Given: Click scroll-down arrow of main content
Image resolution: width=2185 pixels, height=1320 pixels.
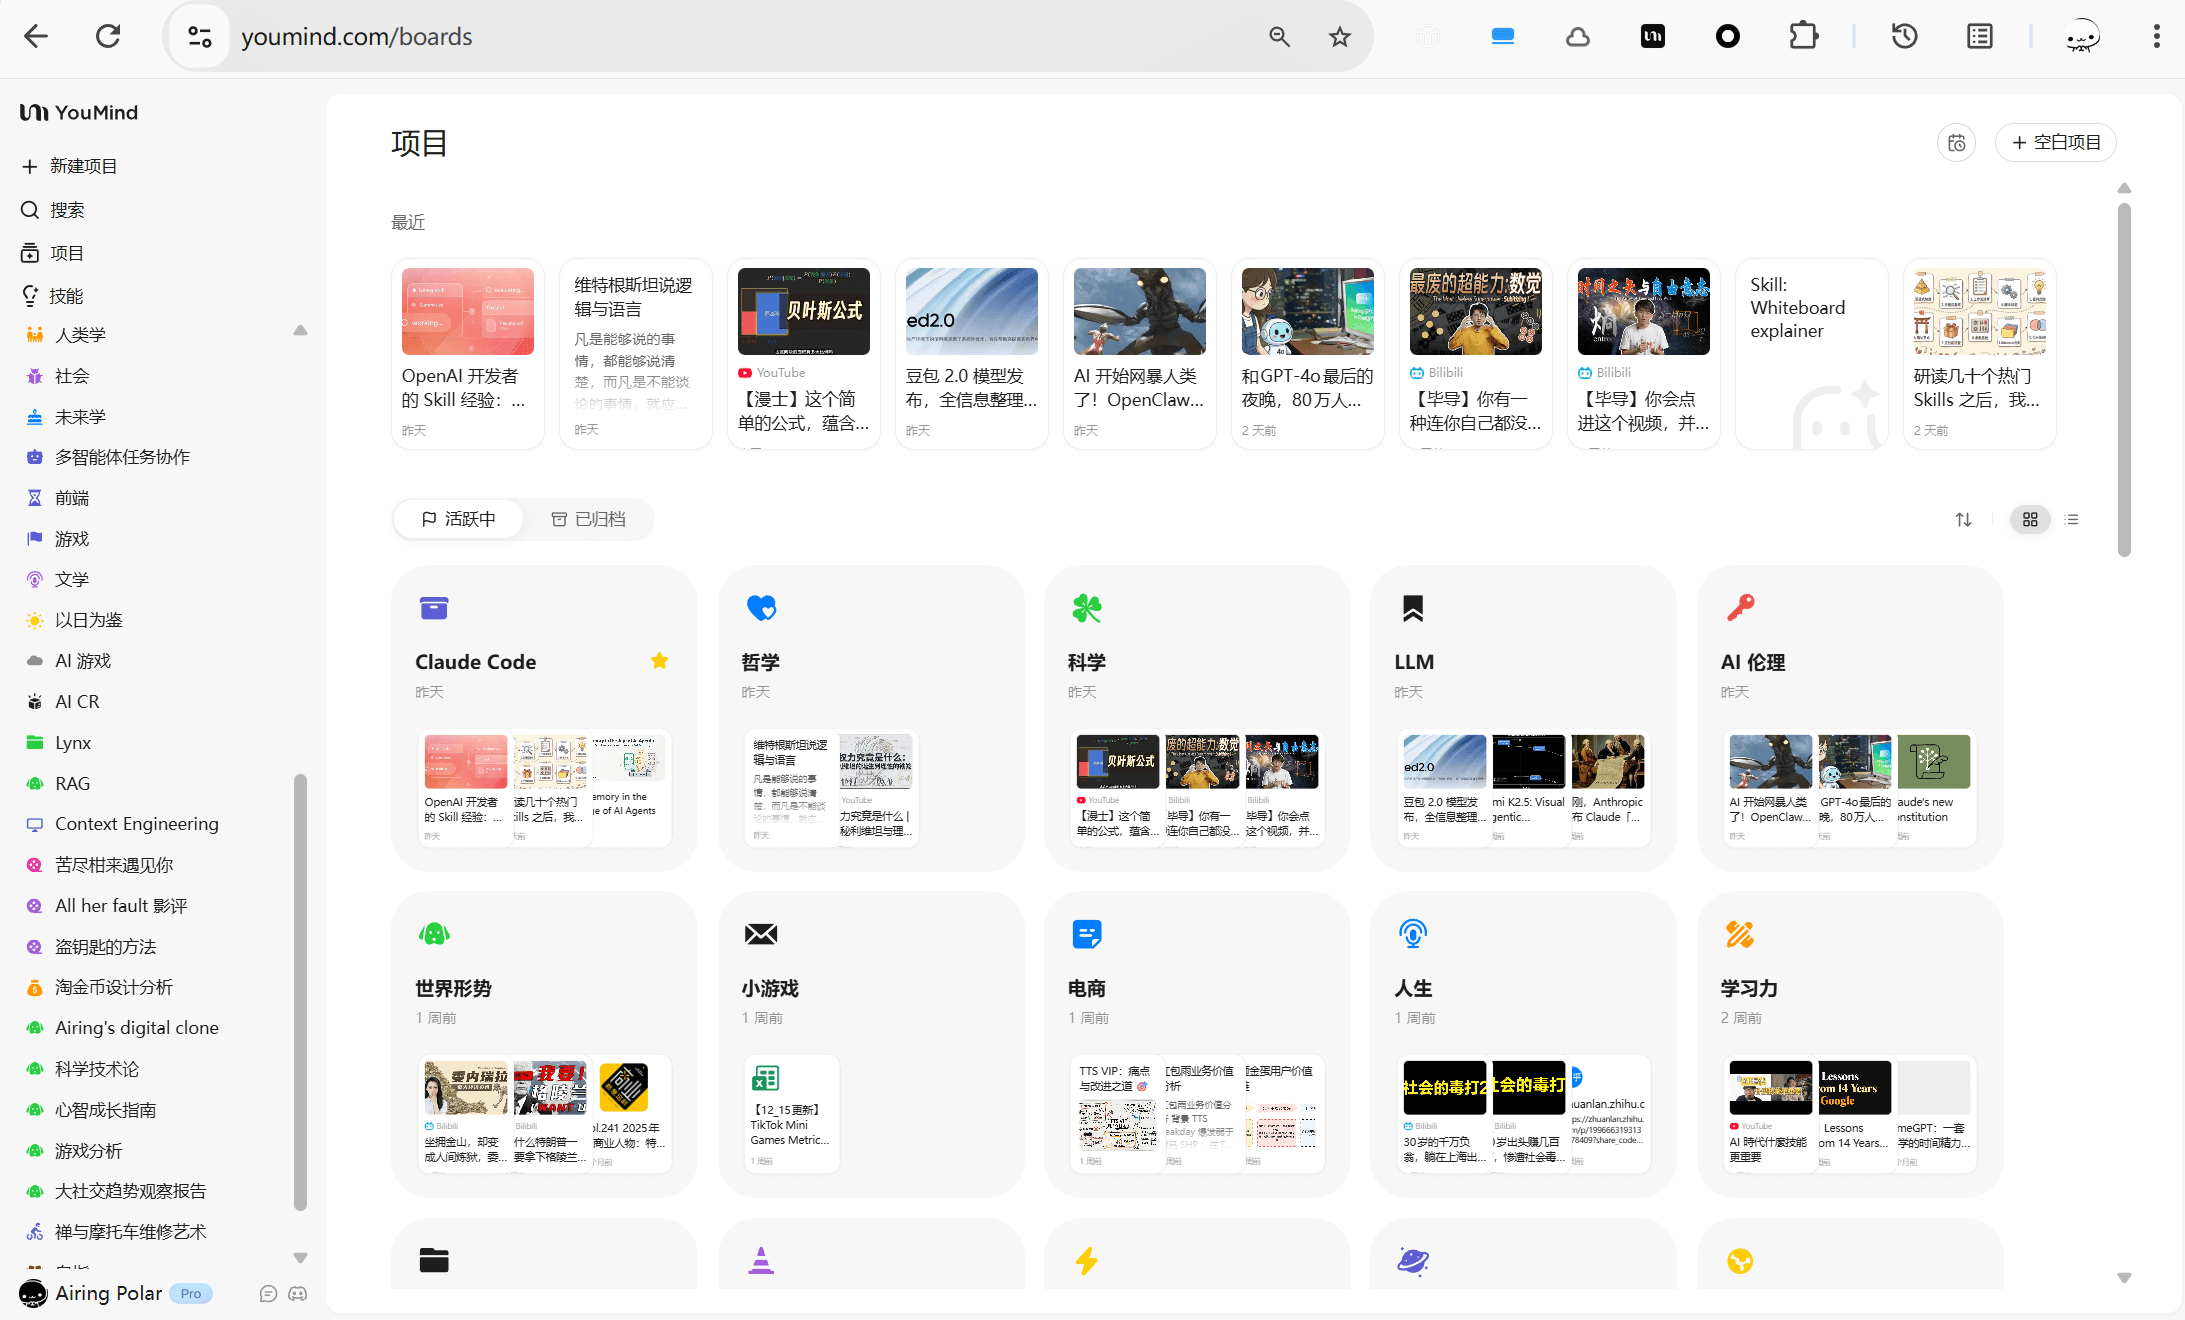Looking at the screenshot, I should (x=2124, y=1278).
